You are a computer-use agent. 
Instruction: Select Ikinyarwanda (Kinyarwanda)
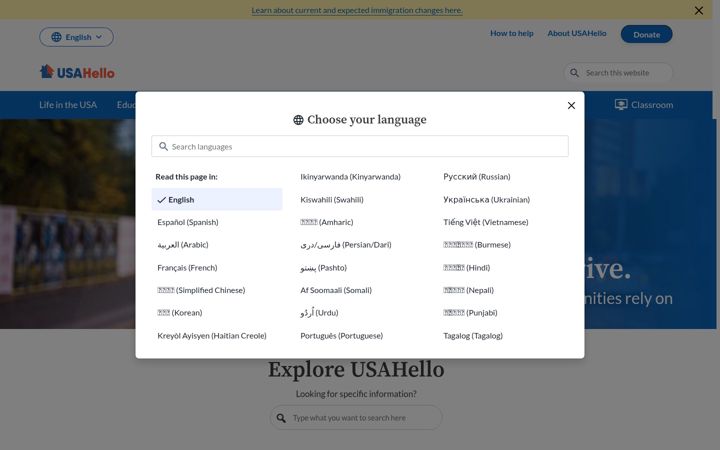tap(350, 177)
